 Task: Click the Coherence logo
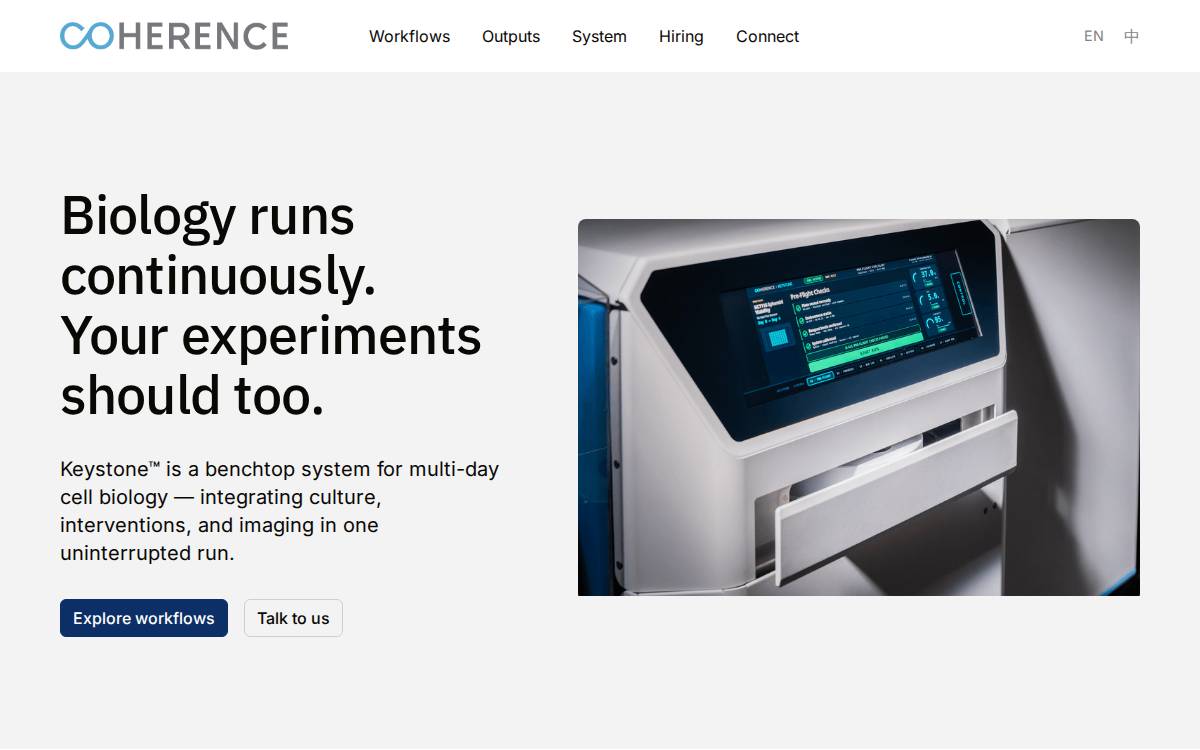pyautogui.click(x=174, y=36)
